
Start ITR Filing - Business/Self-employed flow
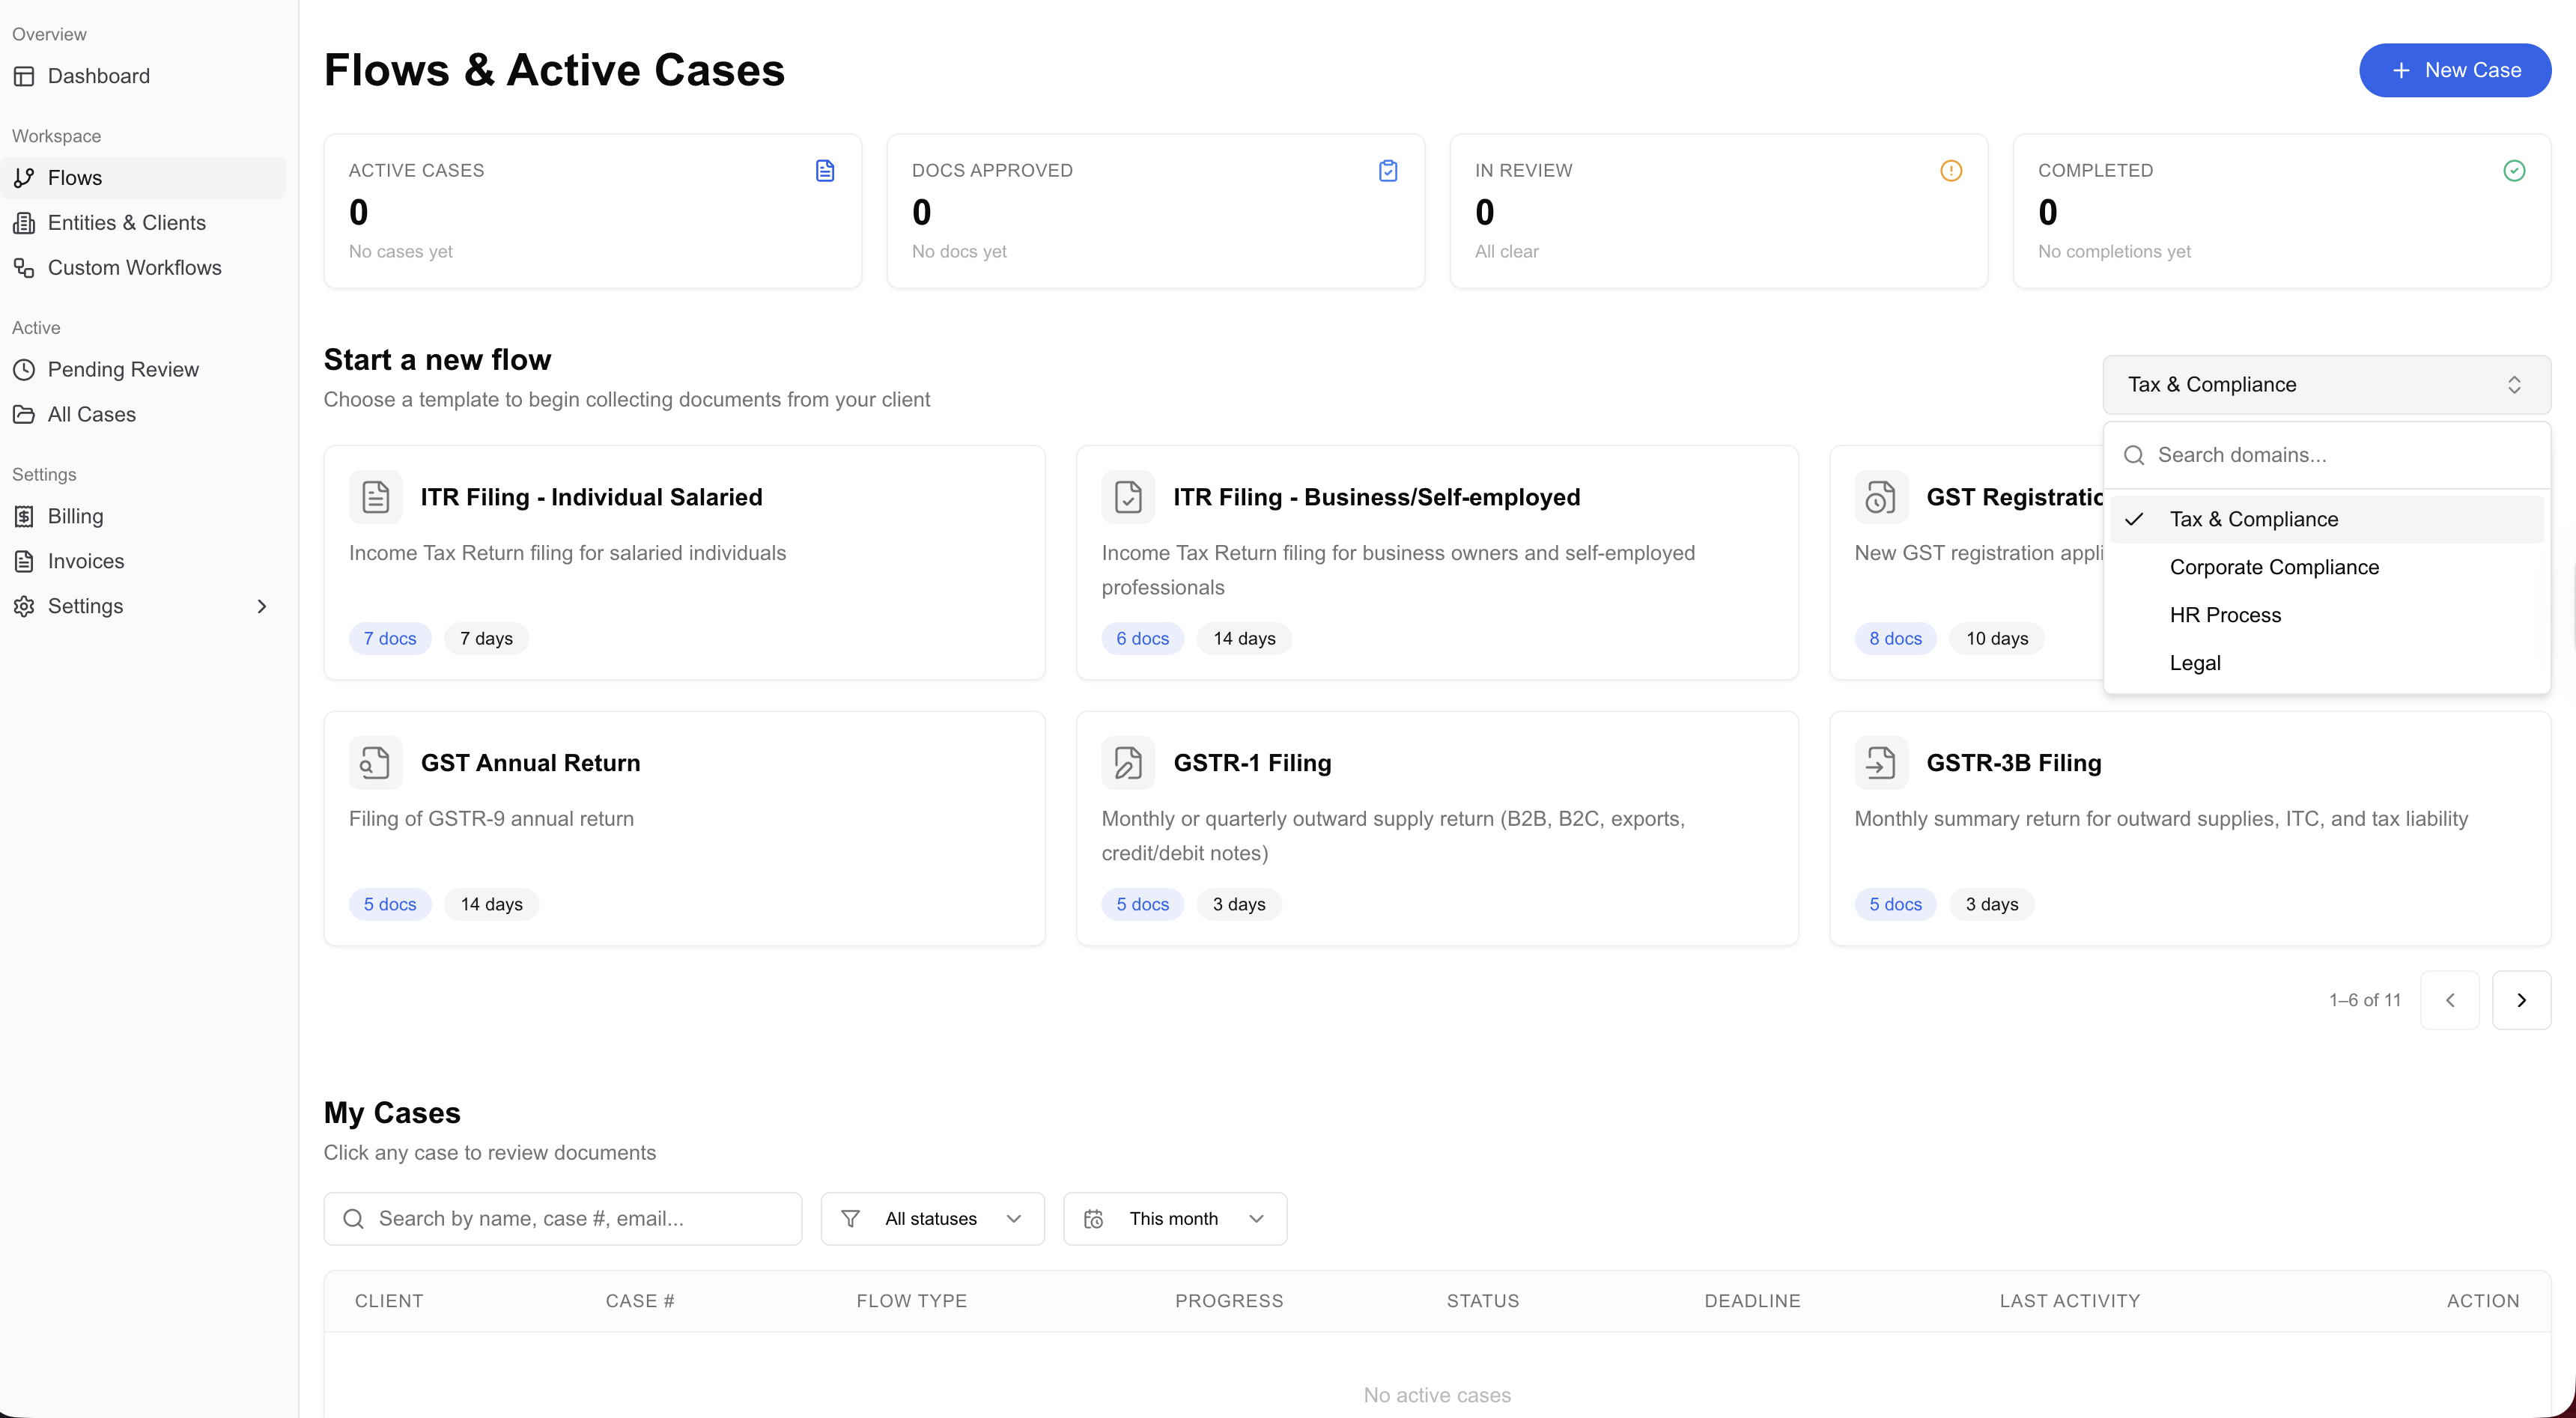(x=1437, y=563)
